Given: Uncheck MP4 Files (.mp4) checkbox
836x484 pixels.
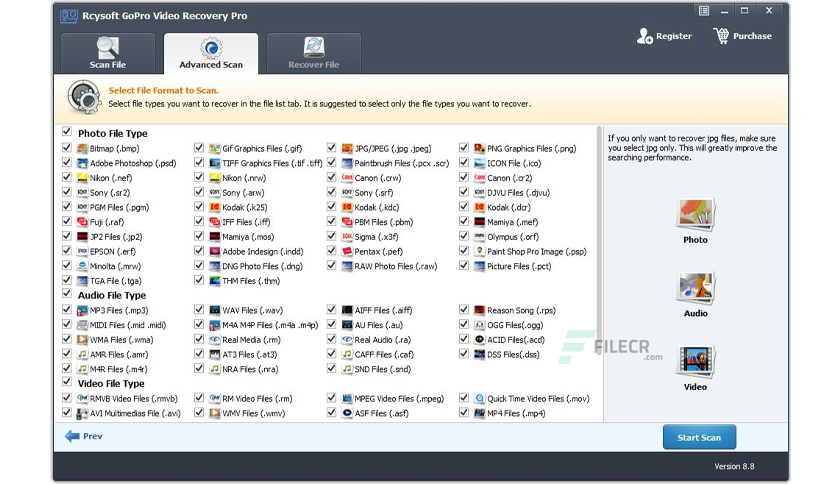Looking at the screenshot, I should tap(464, 412).
